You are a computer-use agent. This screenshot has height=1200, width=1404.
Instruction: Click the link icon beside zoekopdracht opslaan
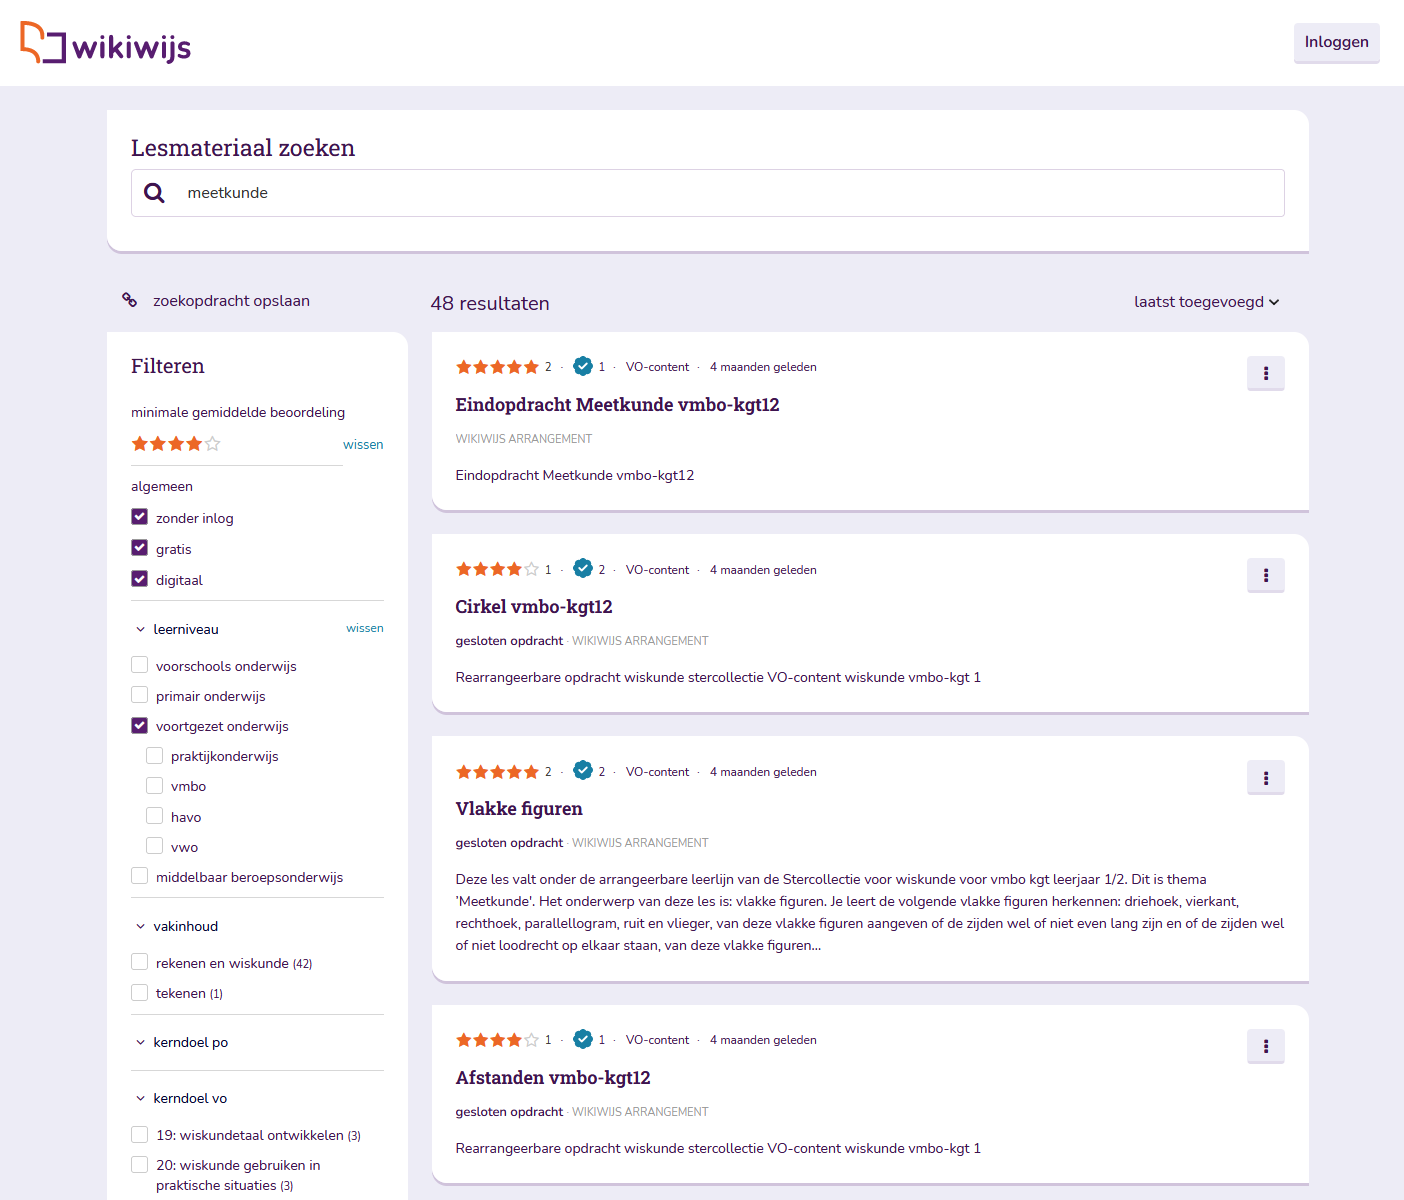point(130,300)
